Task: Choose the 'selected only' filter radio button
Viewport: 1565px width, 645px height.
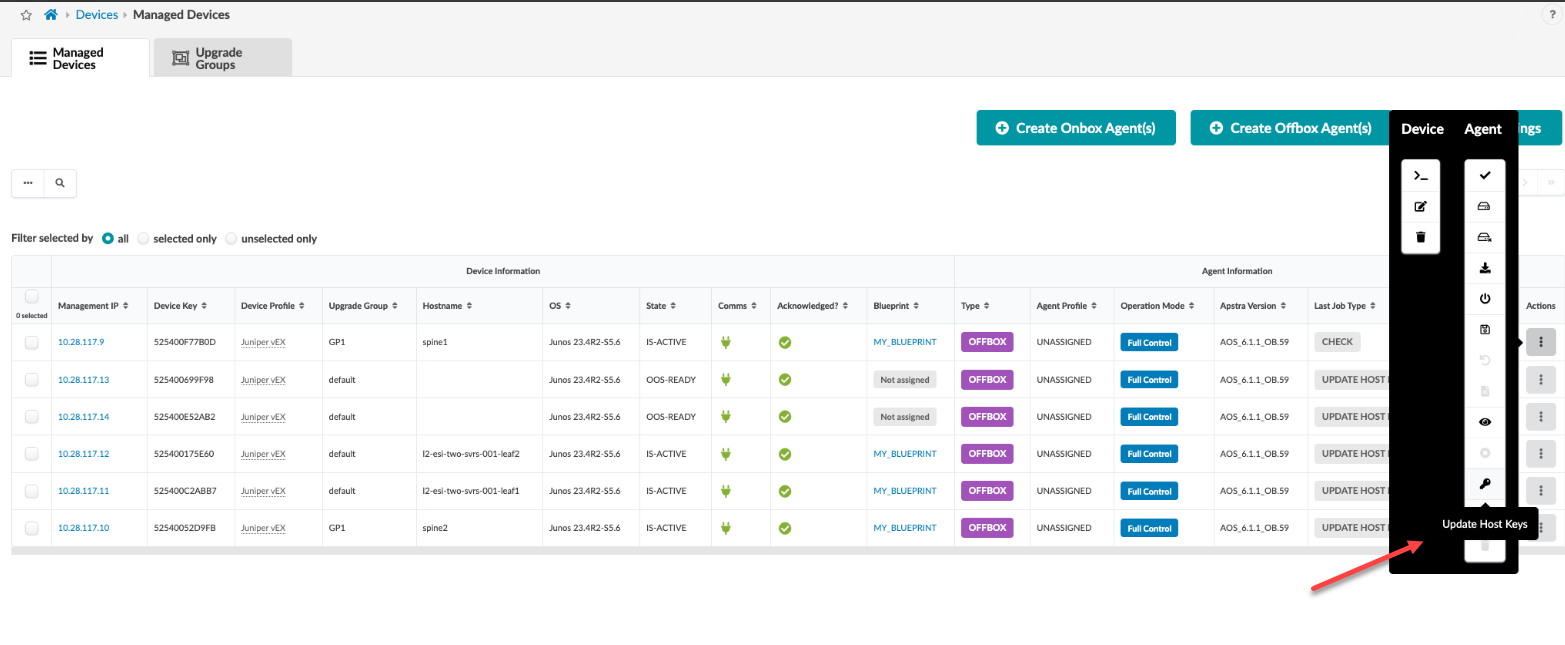Action: tap(144, 239)
